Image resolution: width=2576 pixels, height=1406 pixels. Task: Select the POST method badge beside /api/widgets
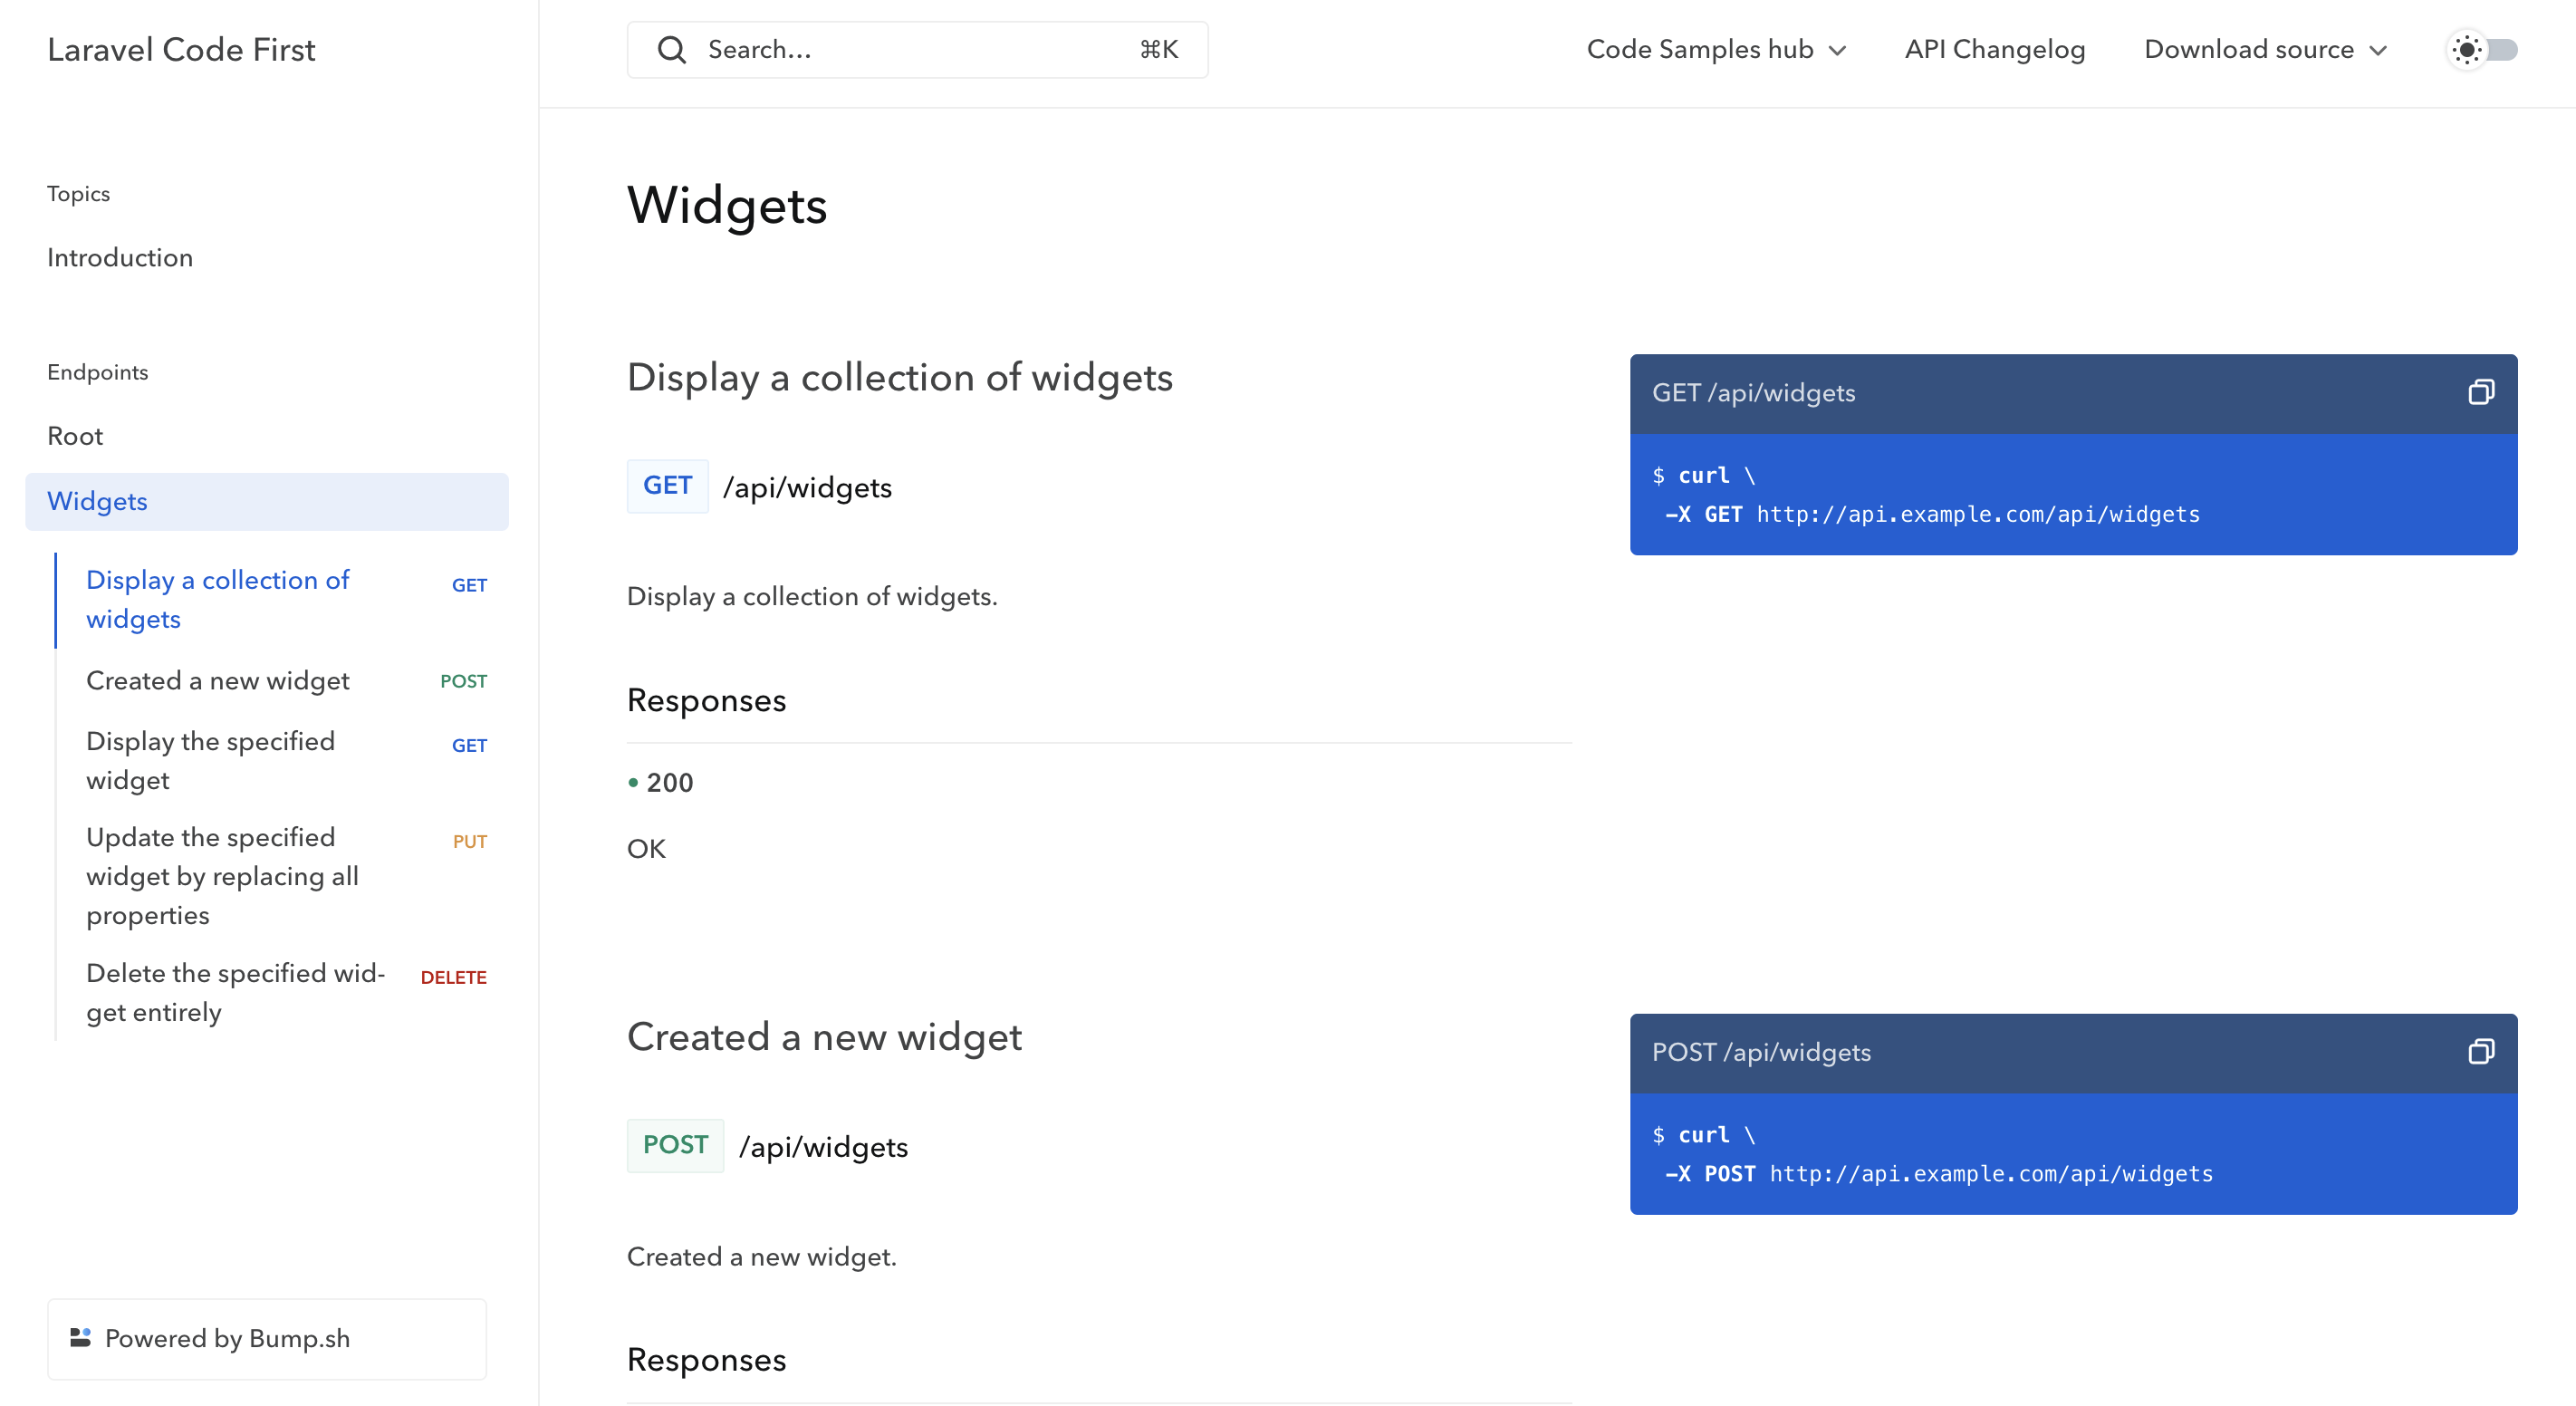tap(675, 1145)
